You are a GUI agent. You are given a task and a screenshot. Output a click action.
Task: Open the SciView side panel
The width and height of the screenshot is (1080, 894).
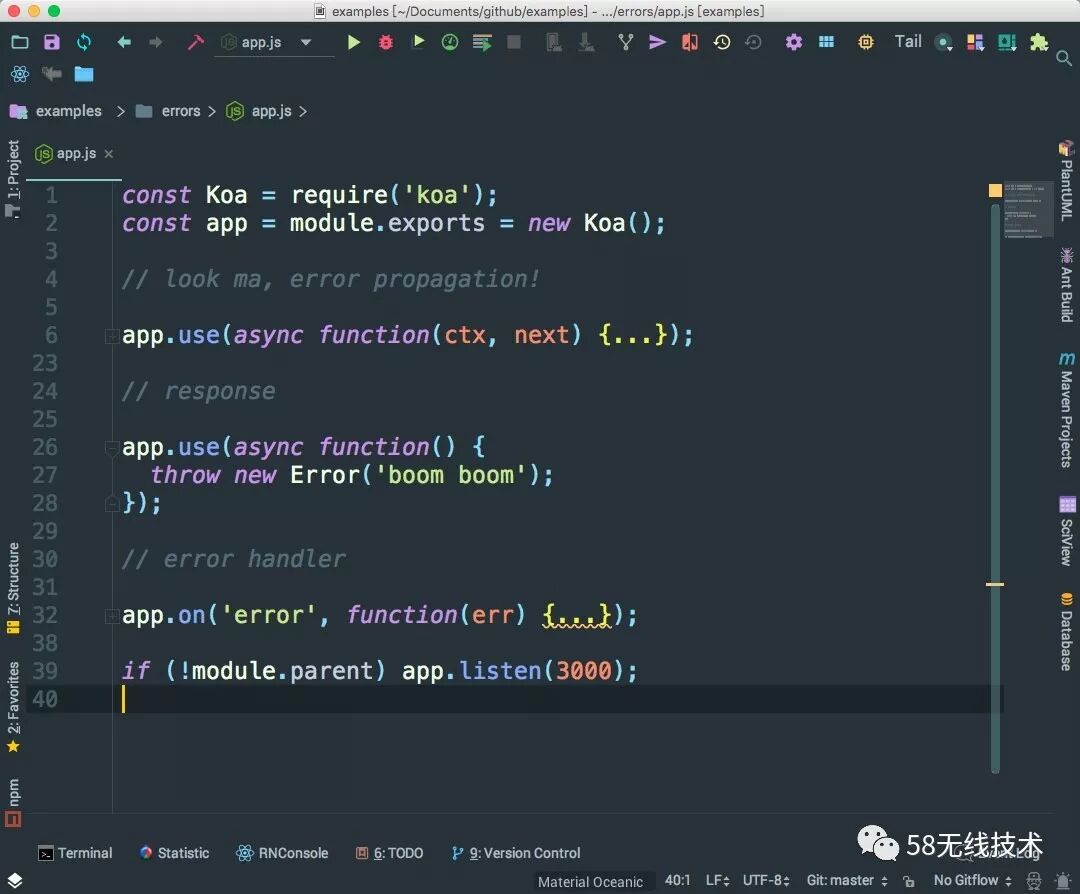click(1066, 530)
